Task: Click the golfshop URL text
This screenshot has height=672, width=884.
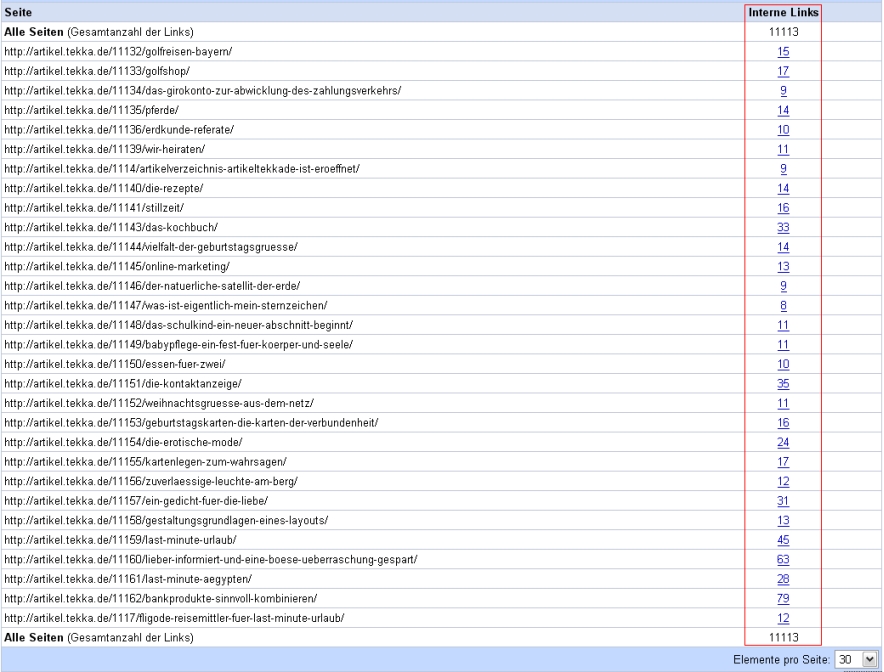Action: [97, 71]
